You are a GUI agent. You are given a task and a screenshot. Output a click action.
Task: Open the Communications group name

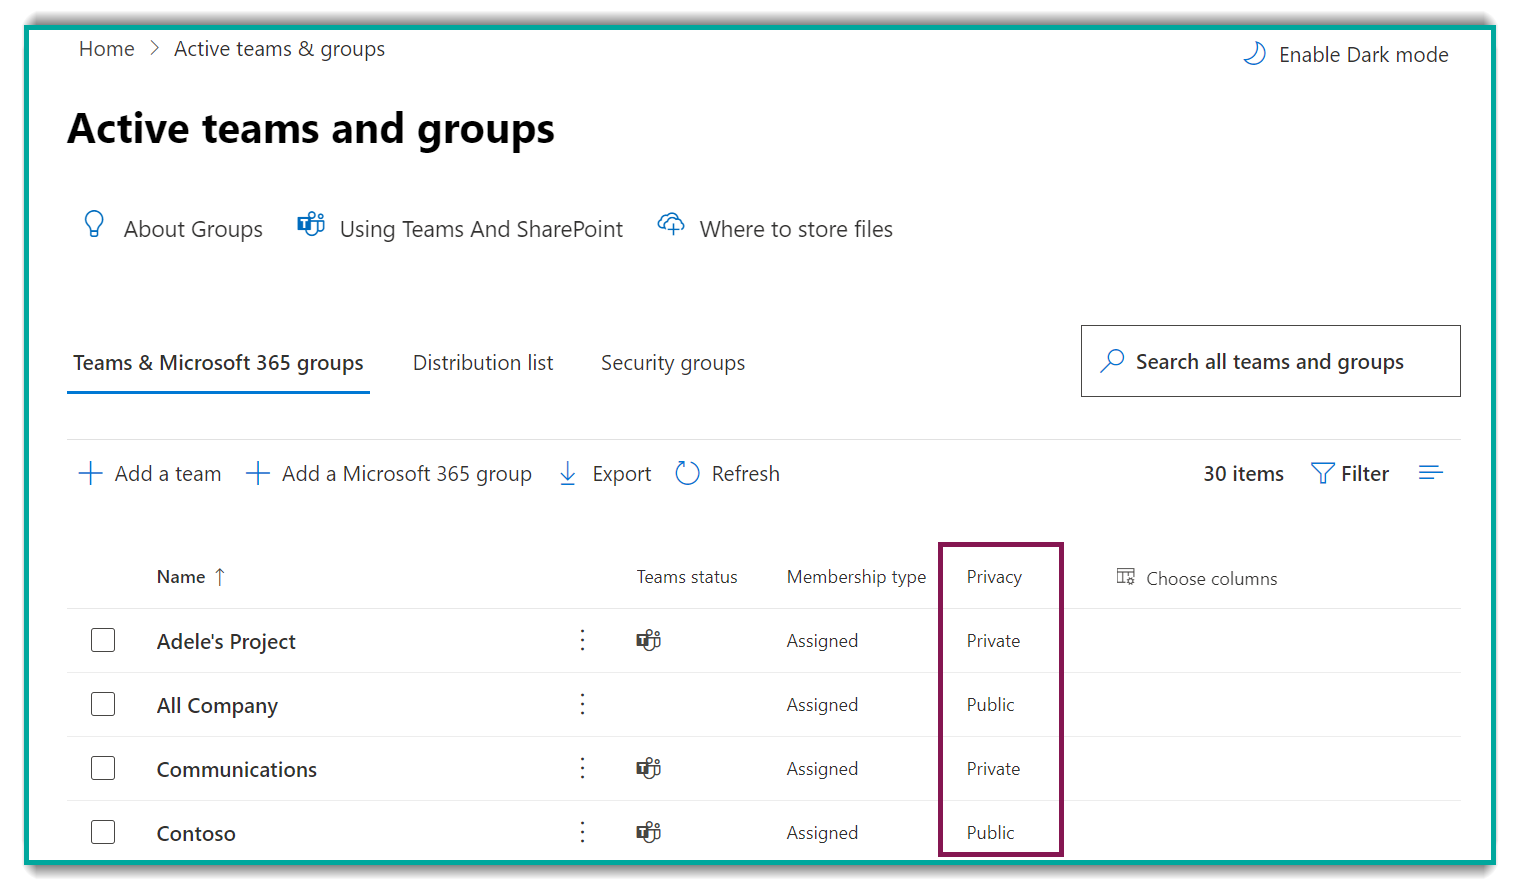coord(237,769)
